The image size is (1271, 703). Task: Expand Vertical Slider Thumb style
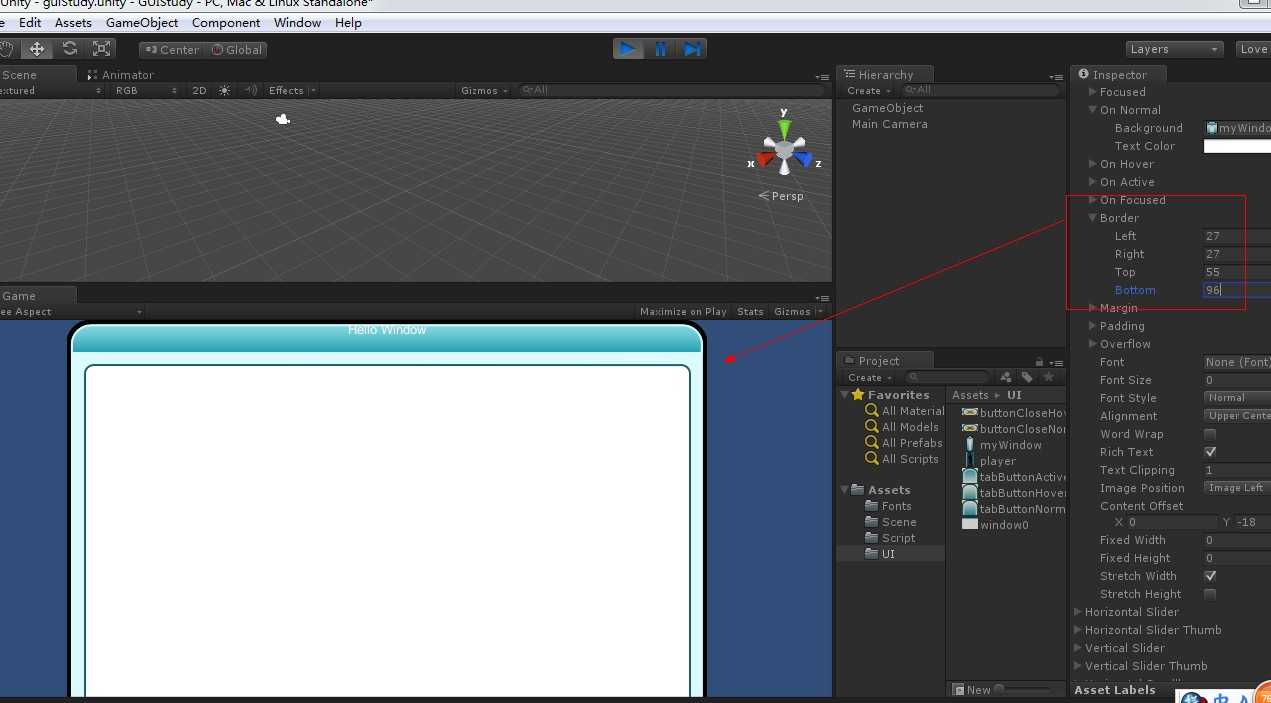pos(1078,666)
